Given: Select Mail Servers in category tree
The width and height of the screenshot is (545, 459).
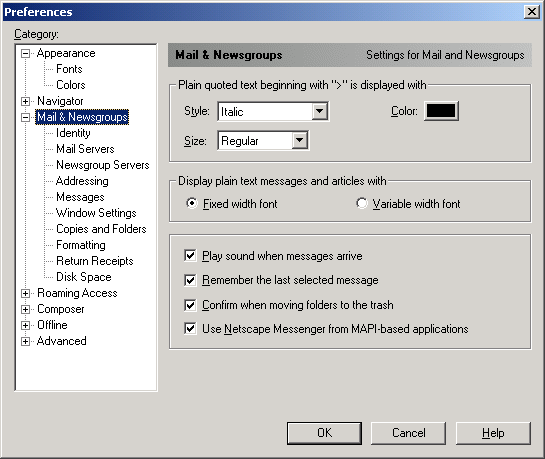Looking at the screenshot, I should (x=86, y=149).
